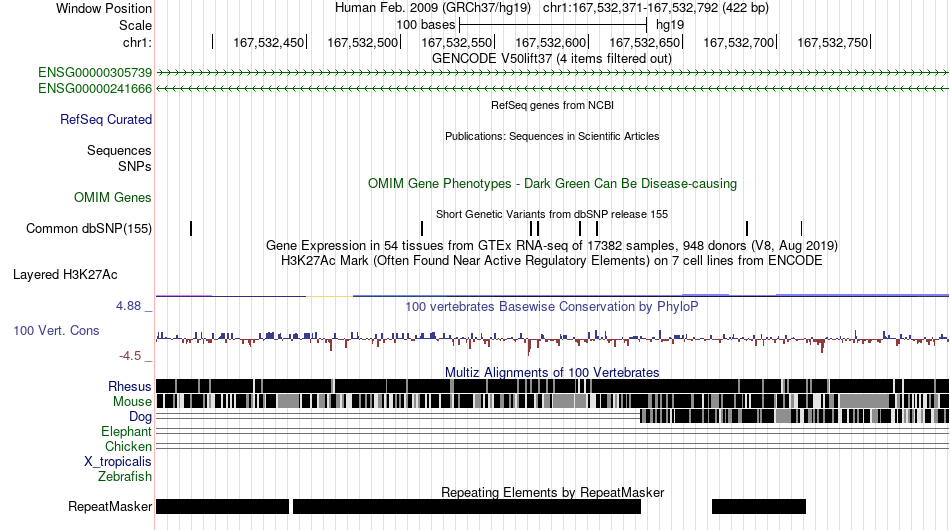The height and width of the screenshot is (530, 950).
Task: Select the Rhesus species label
Action: pos(130,386)
